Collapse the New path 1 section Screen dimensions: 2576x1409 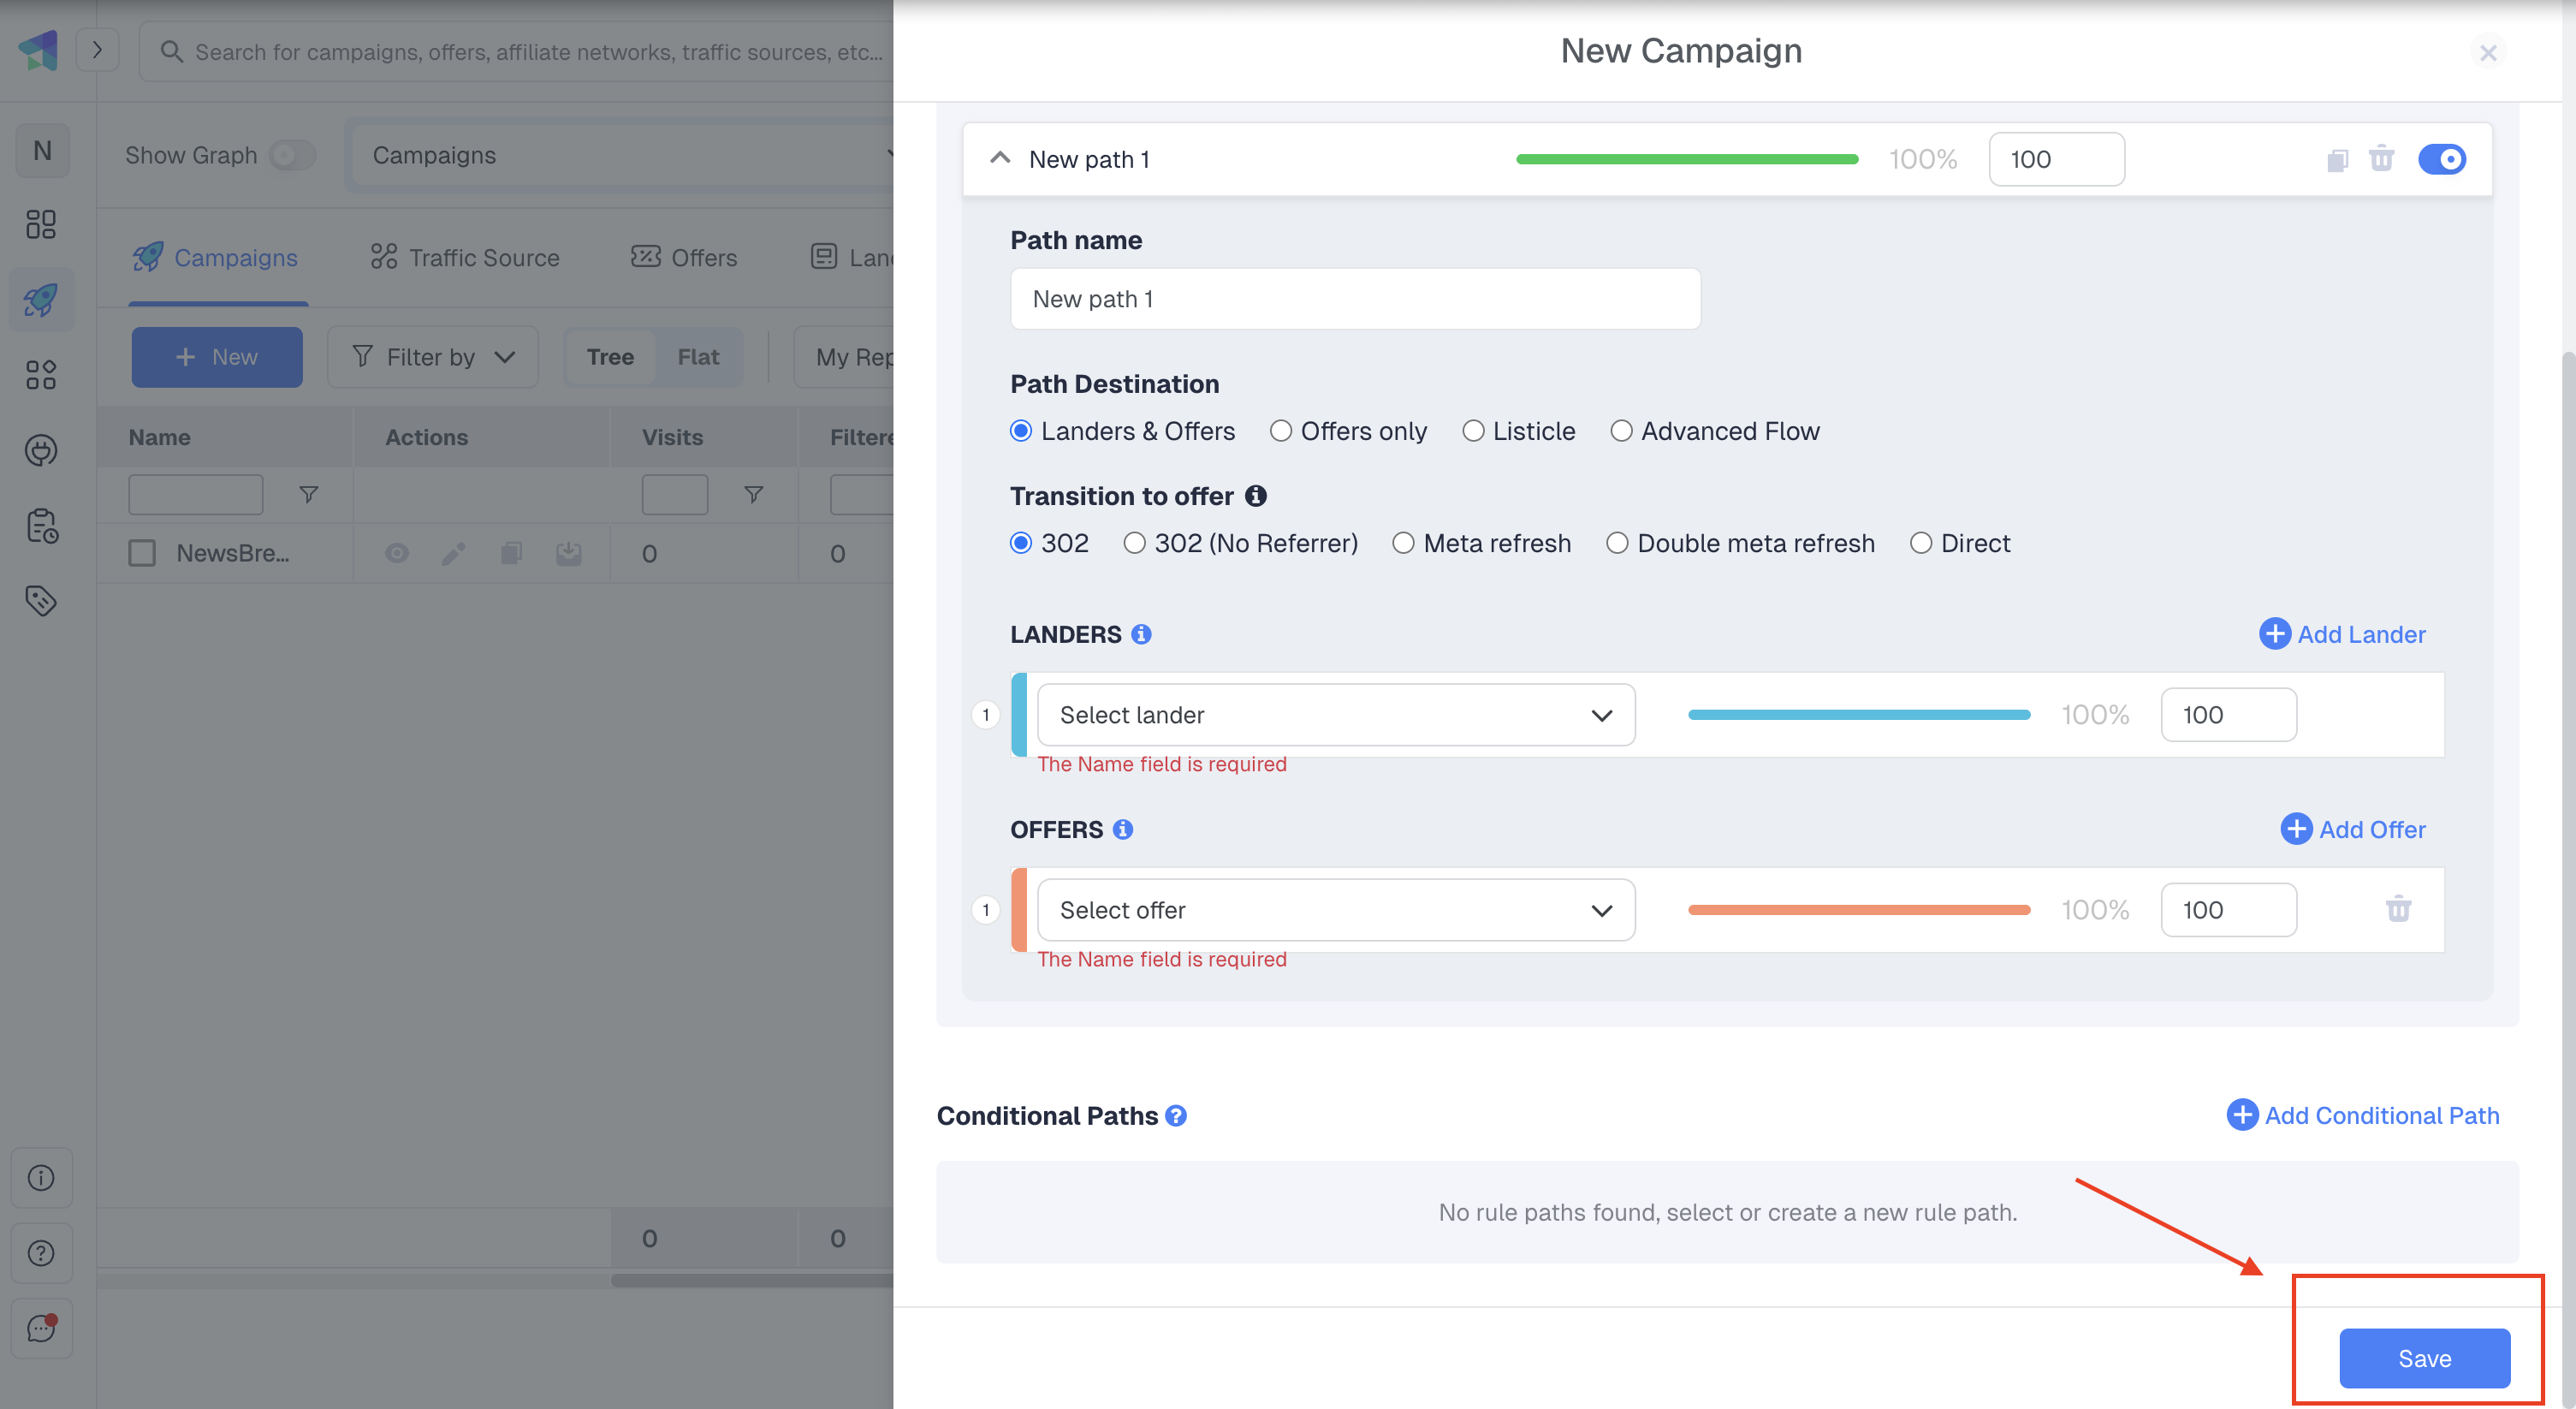pos(999,159)
